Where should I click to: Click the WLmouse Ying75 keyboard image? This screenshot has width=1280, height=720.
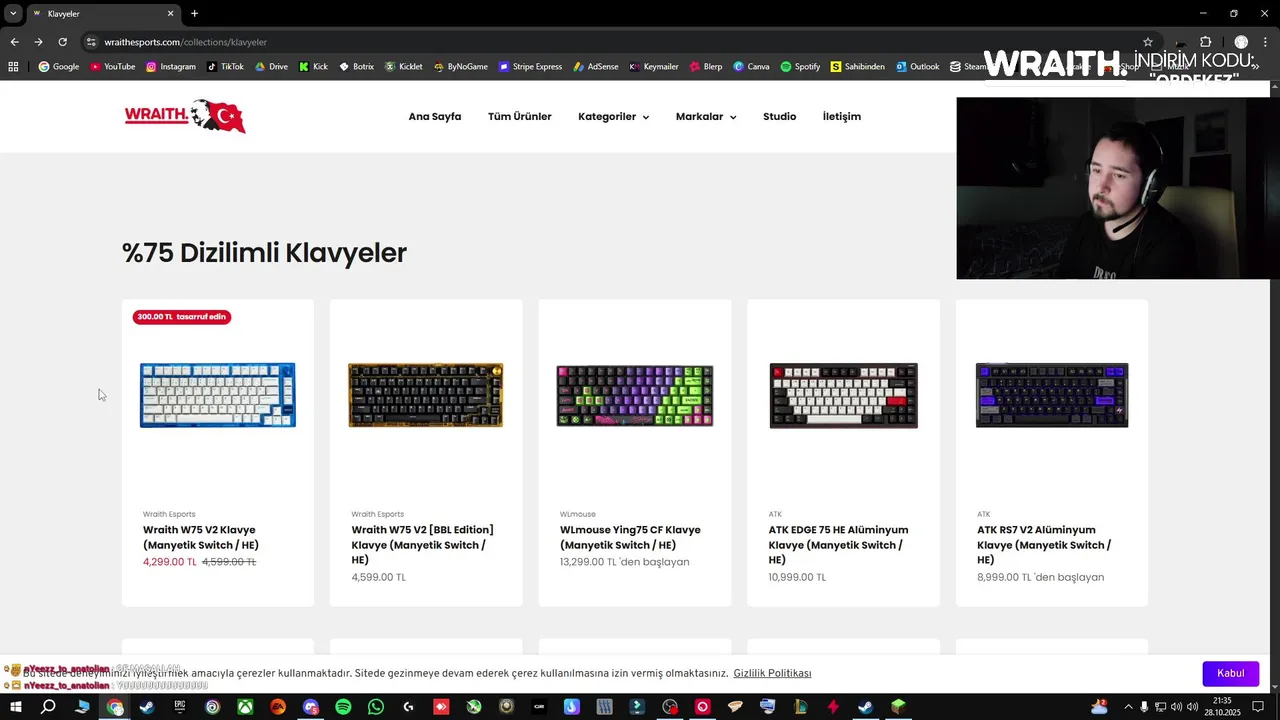(x=635, y=396)
